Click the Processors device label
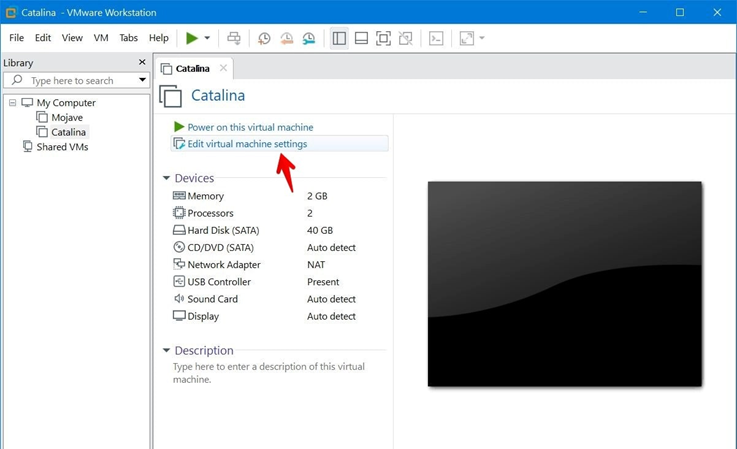Image resolution: width=737 pixels, height=449 pixels. tap(210, 213)
